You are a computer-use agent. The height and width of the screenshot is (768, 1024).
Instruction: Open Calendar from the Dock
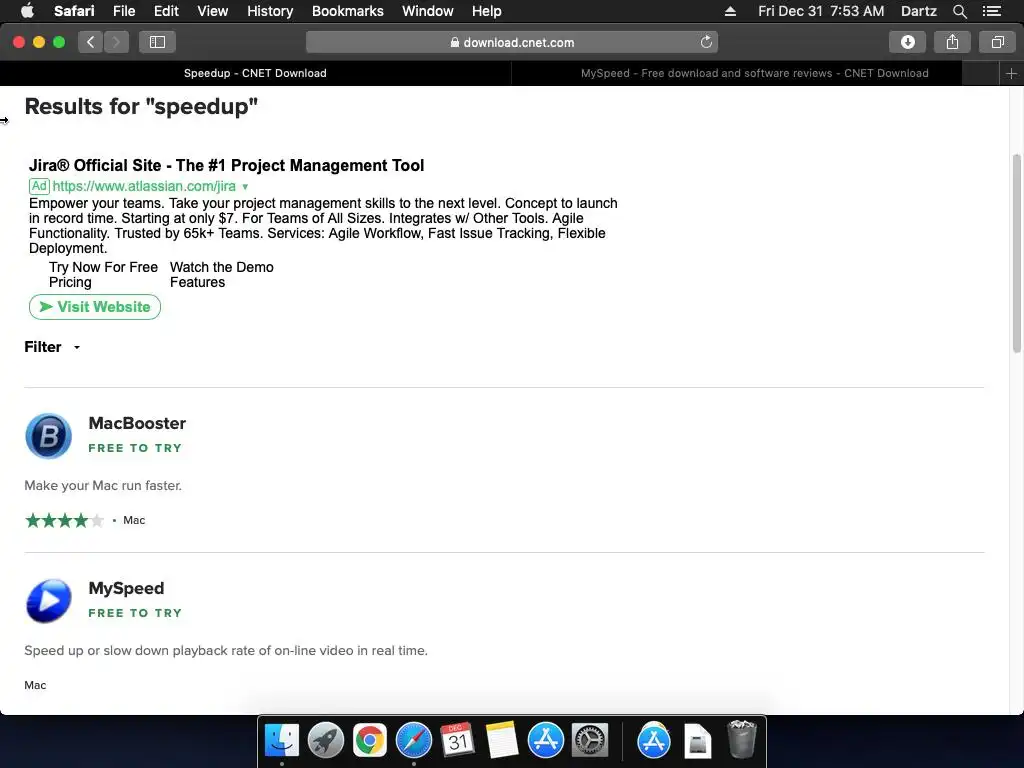tap(458, 741)
